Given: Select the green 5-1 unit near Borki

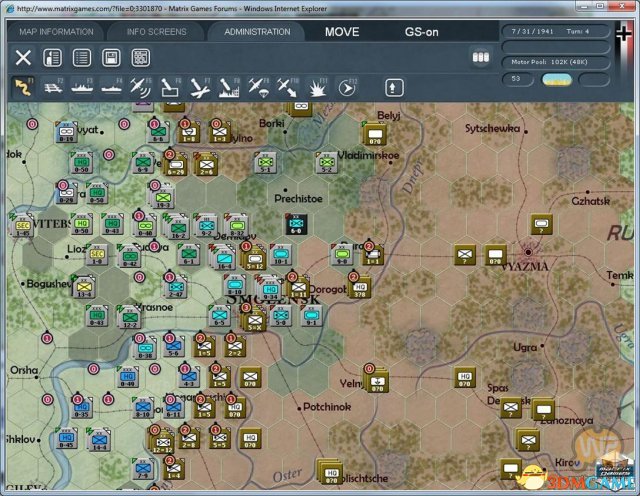Looking at the screenshot, I should [x=265, y=162].
